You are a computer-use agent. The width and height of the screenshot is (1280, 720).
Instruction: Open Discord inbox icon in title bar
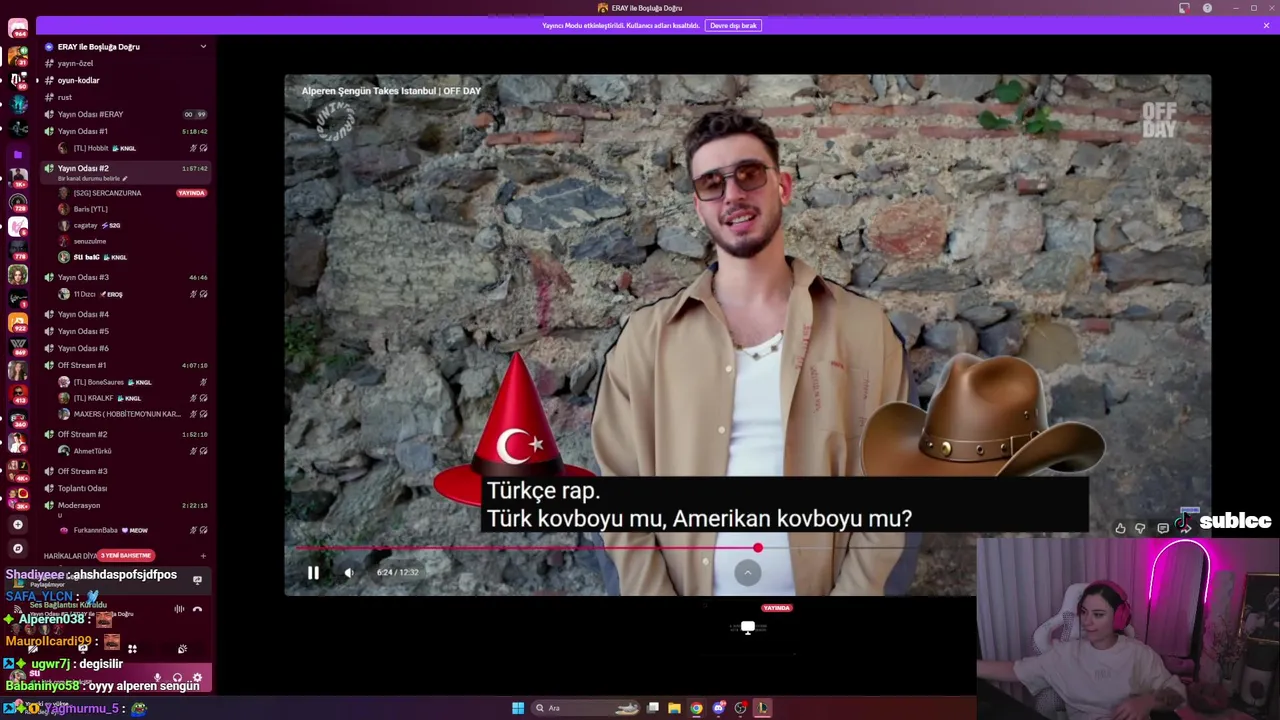1184,8
